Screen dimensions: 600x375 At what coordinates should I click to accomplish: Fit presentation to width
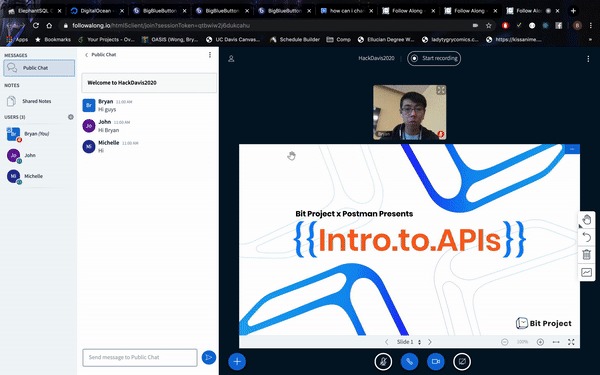tap(556, 342)
